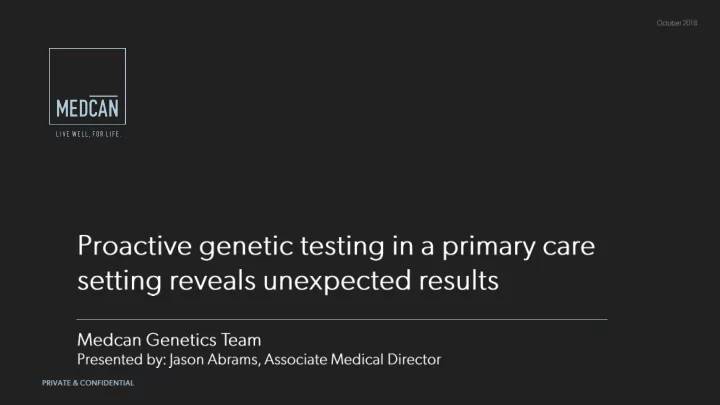The height and width of the screenshot is (405, 720).
Task: Click the 'PRIVATE & CONFIDENTIAL' footer
Action: 88,383
